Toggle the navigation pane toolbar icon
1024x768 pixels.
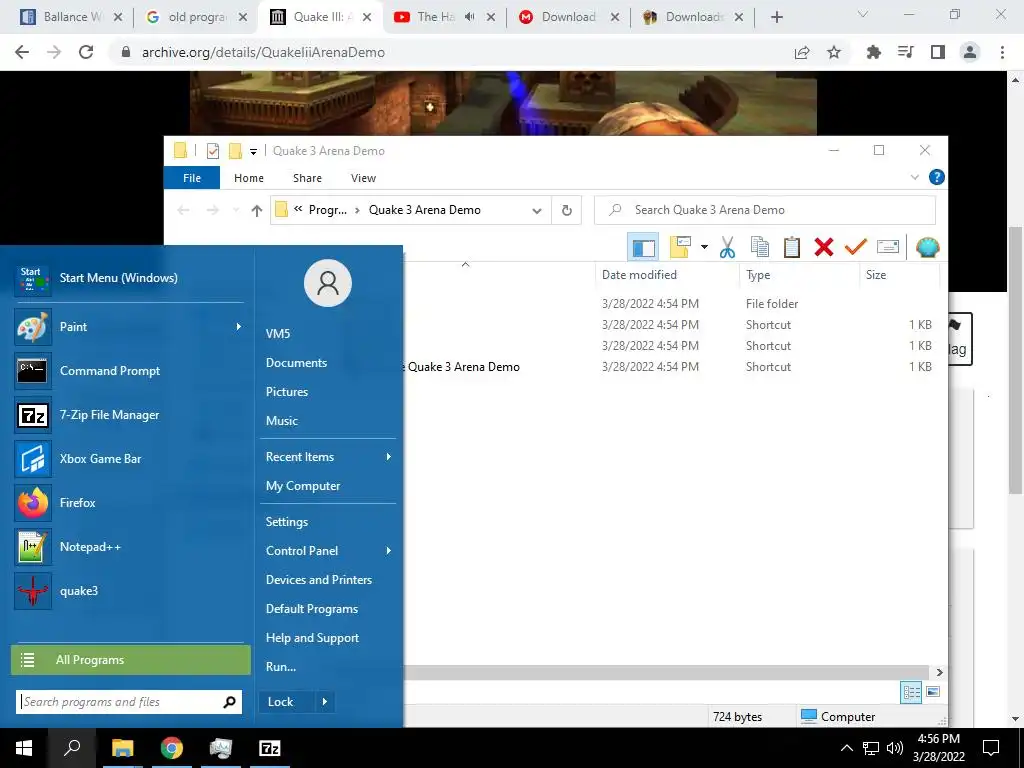[643, 248]
